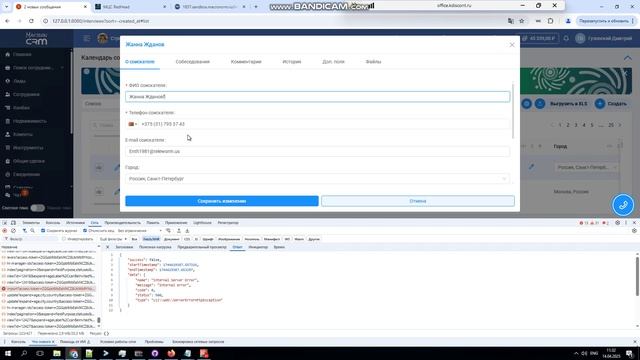Image resolution: width=640 pixels, height=360 pixels.
Task: Toggle the sidebar hamburger menu
Action: pyautogui.click(x=87, y=38)
